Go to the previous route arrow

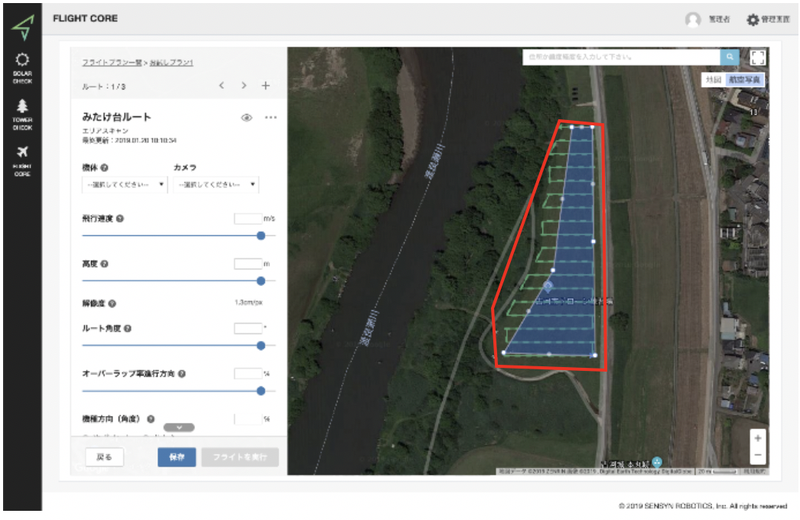(221, 86)
